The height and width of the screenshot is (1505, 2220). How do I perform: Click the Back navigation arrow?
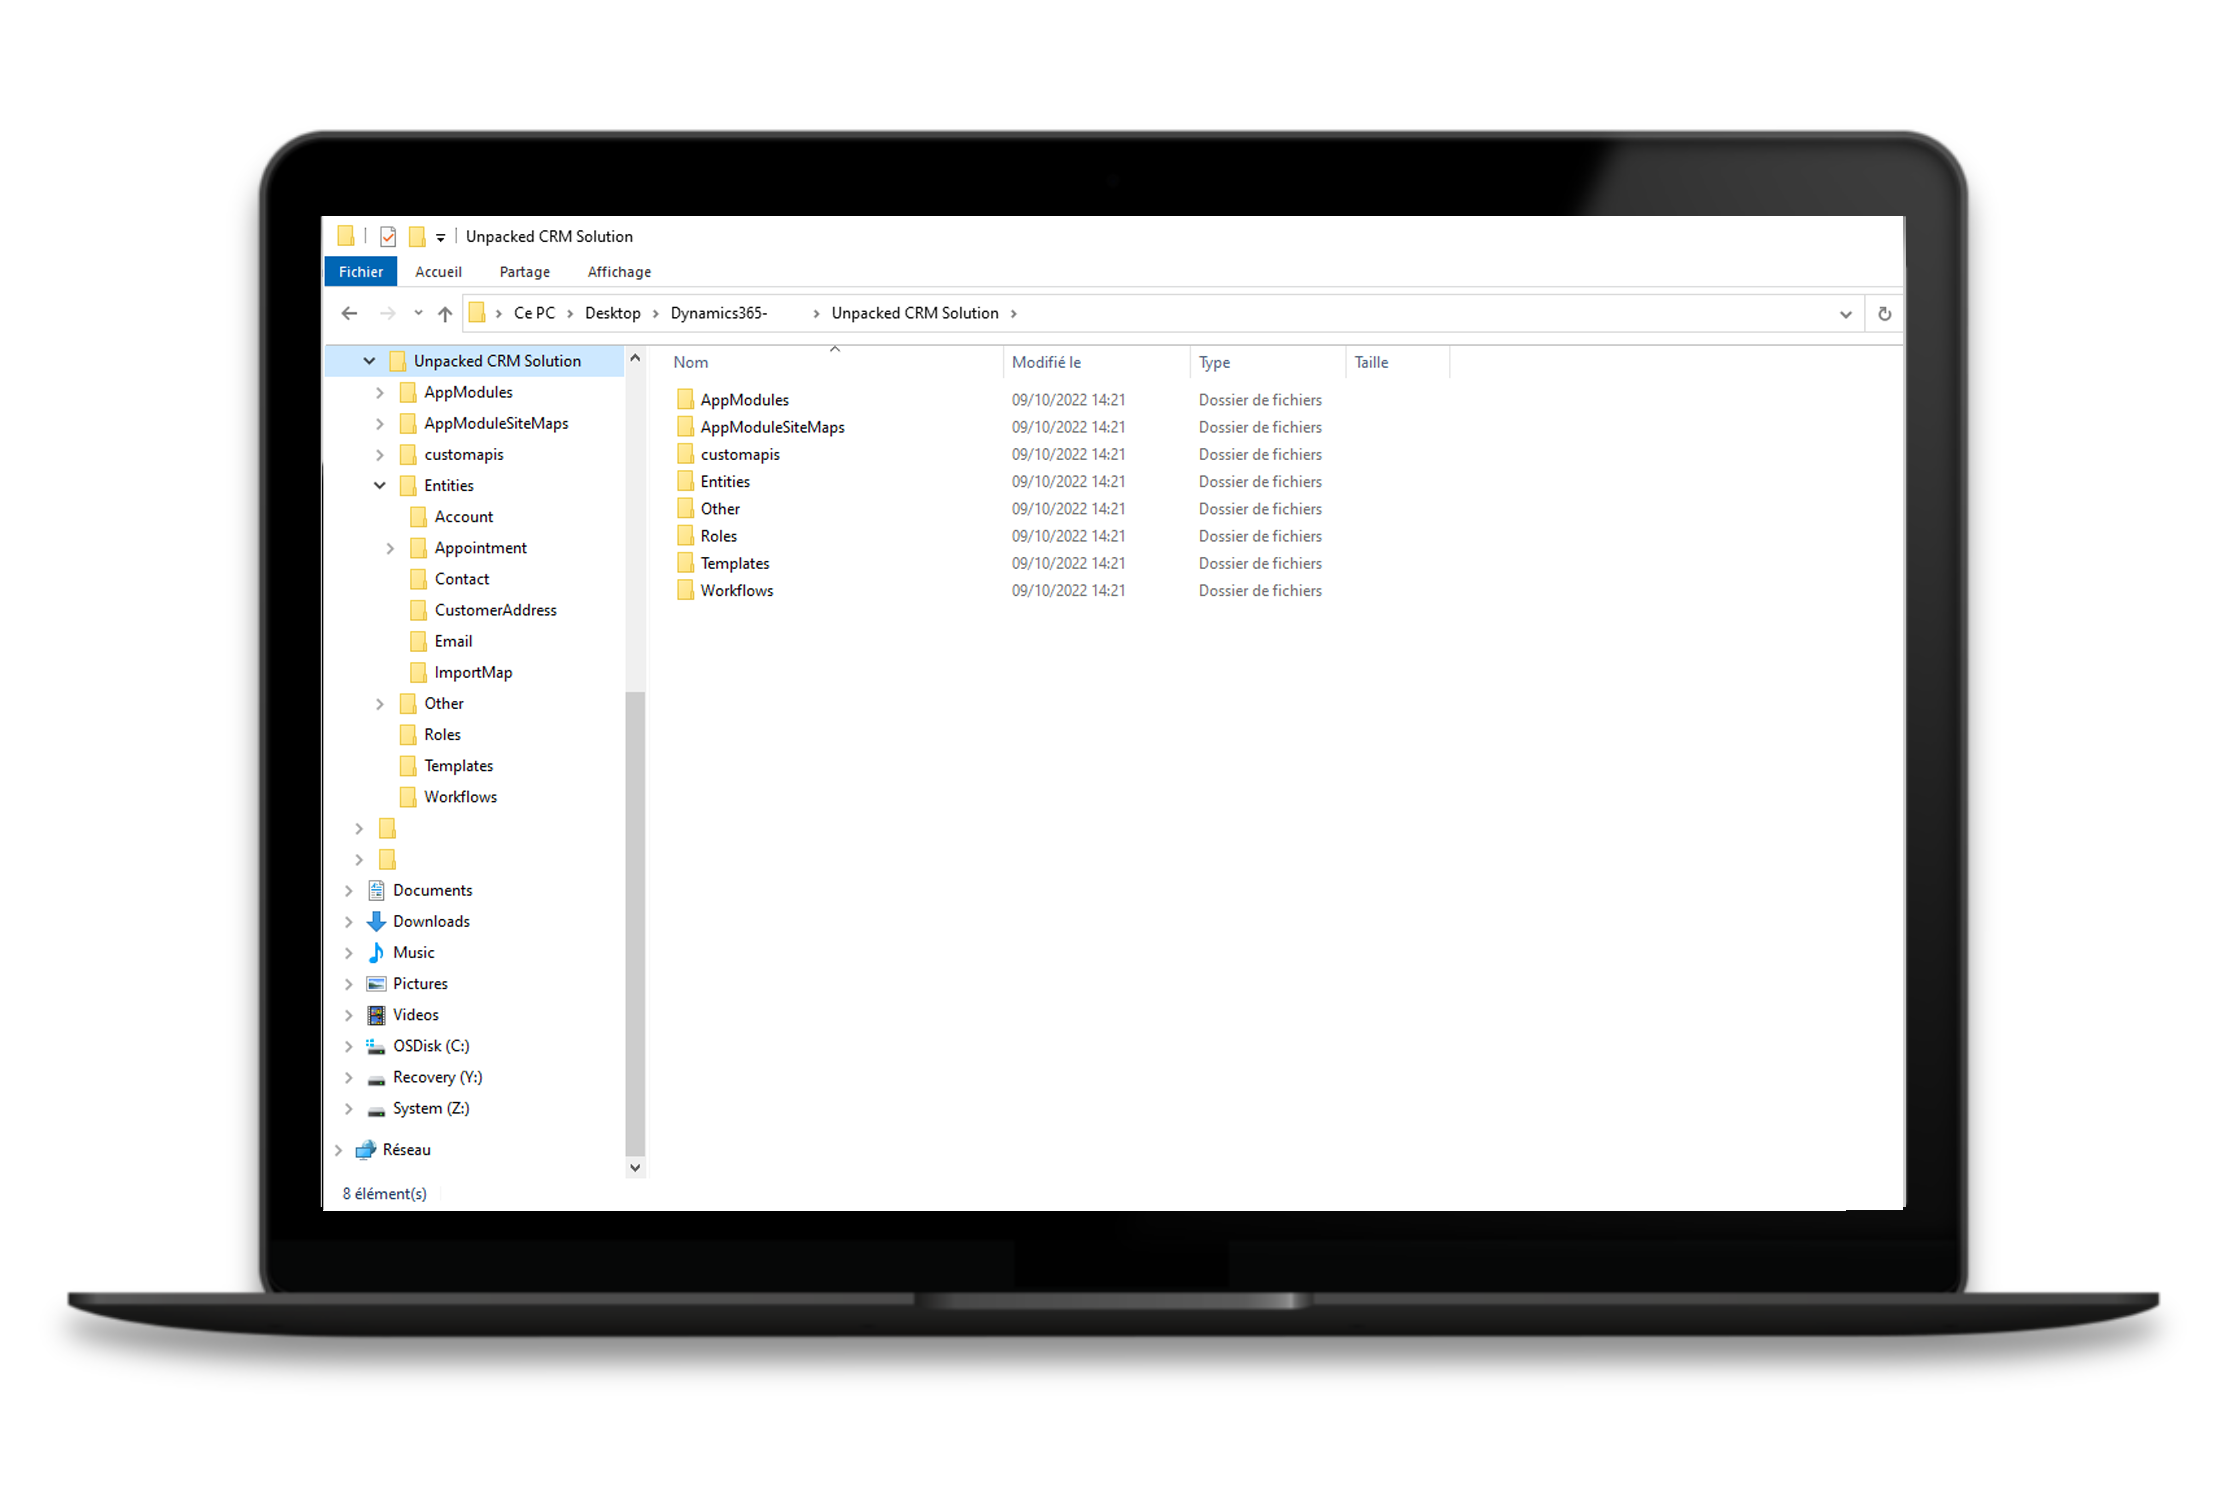click(x=349, y=314)
